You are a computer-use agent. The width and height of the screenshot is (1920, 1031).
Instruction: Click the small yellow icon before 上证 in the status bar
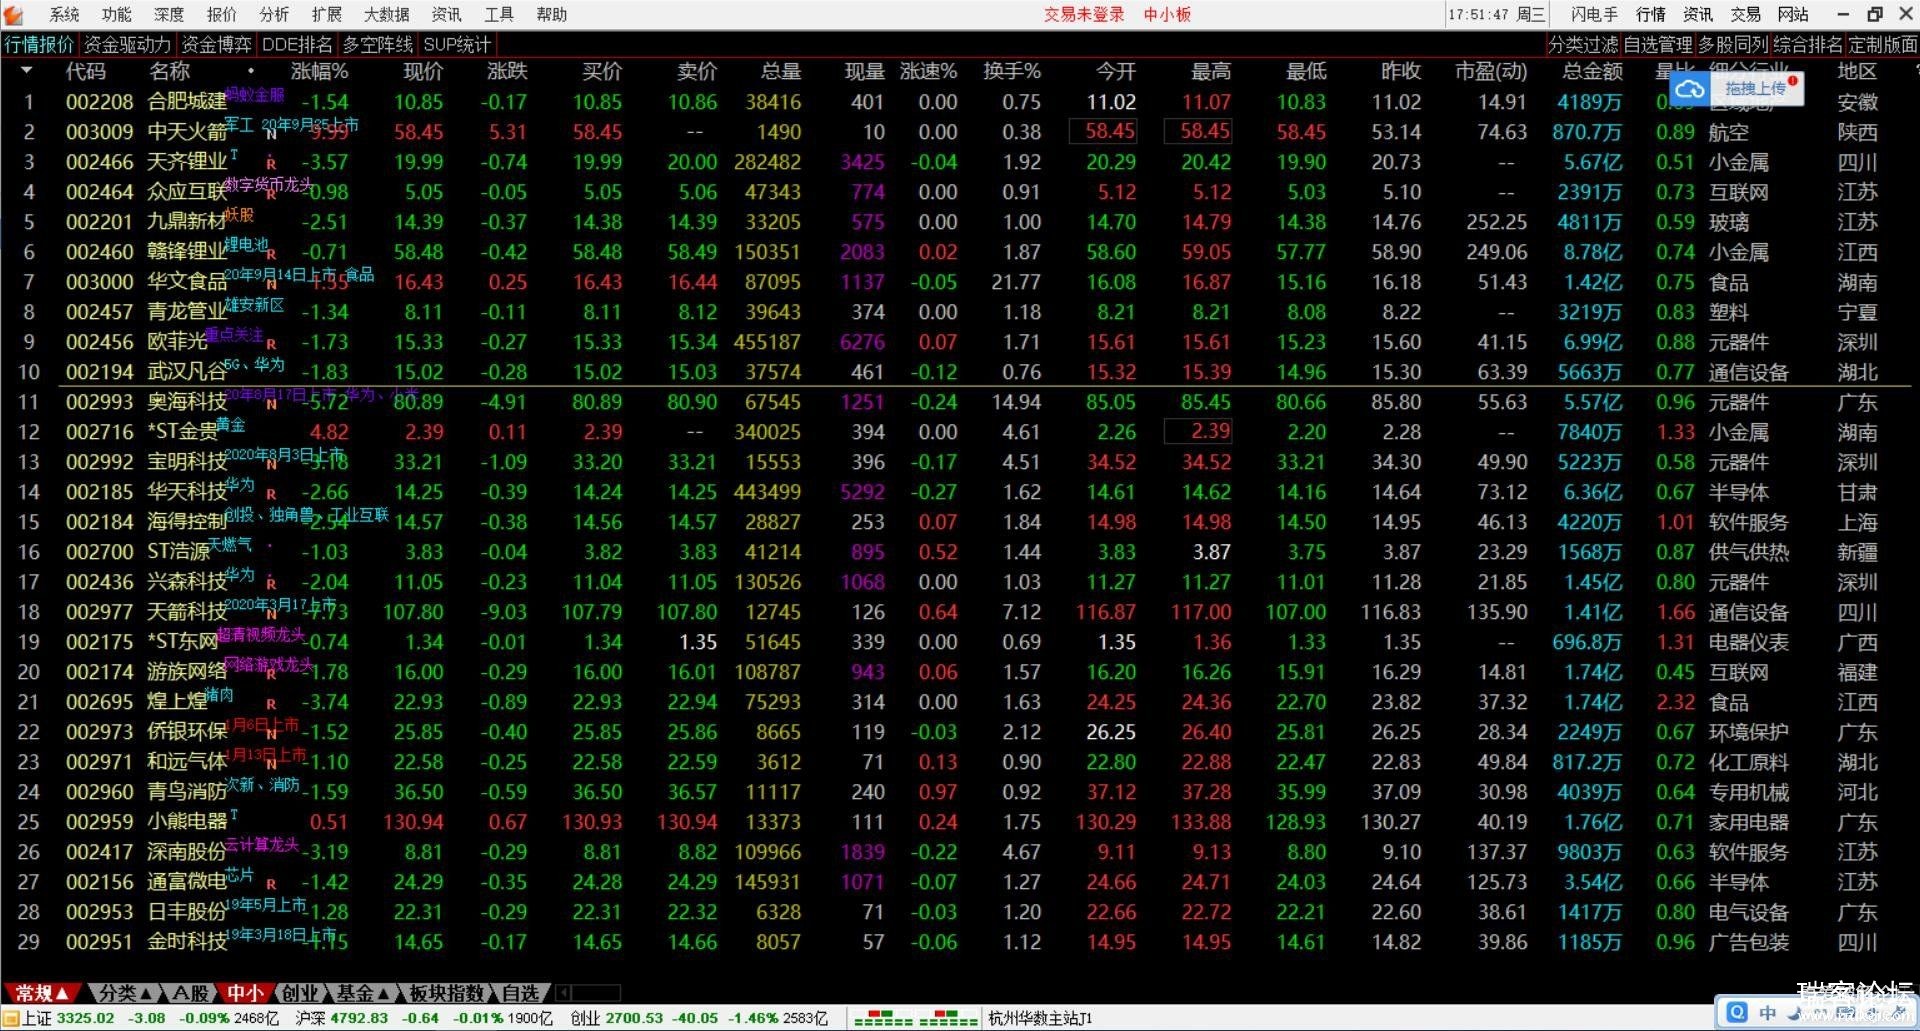pos(11,1019)
